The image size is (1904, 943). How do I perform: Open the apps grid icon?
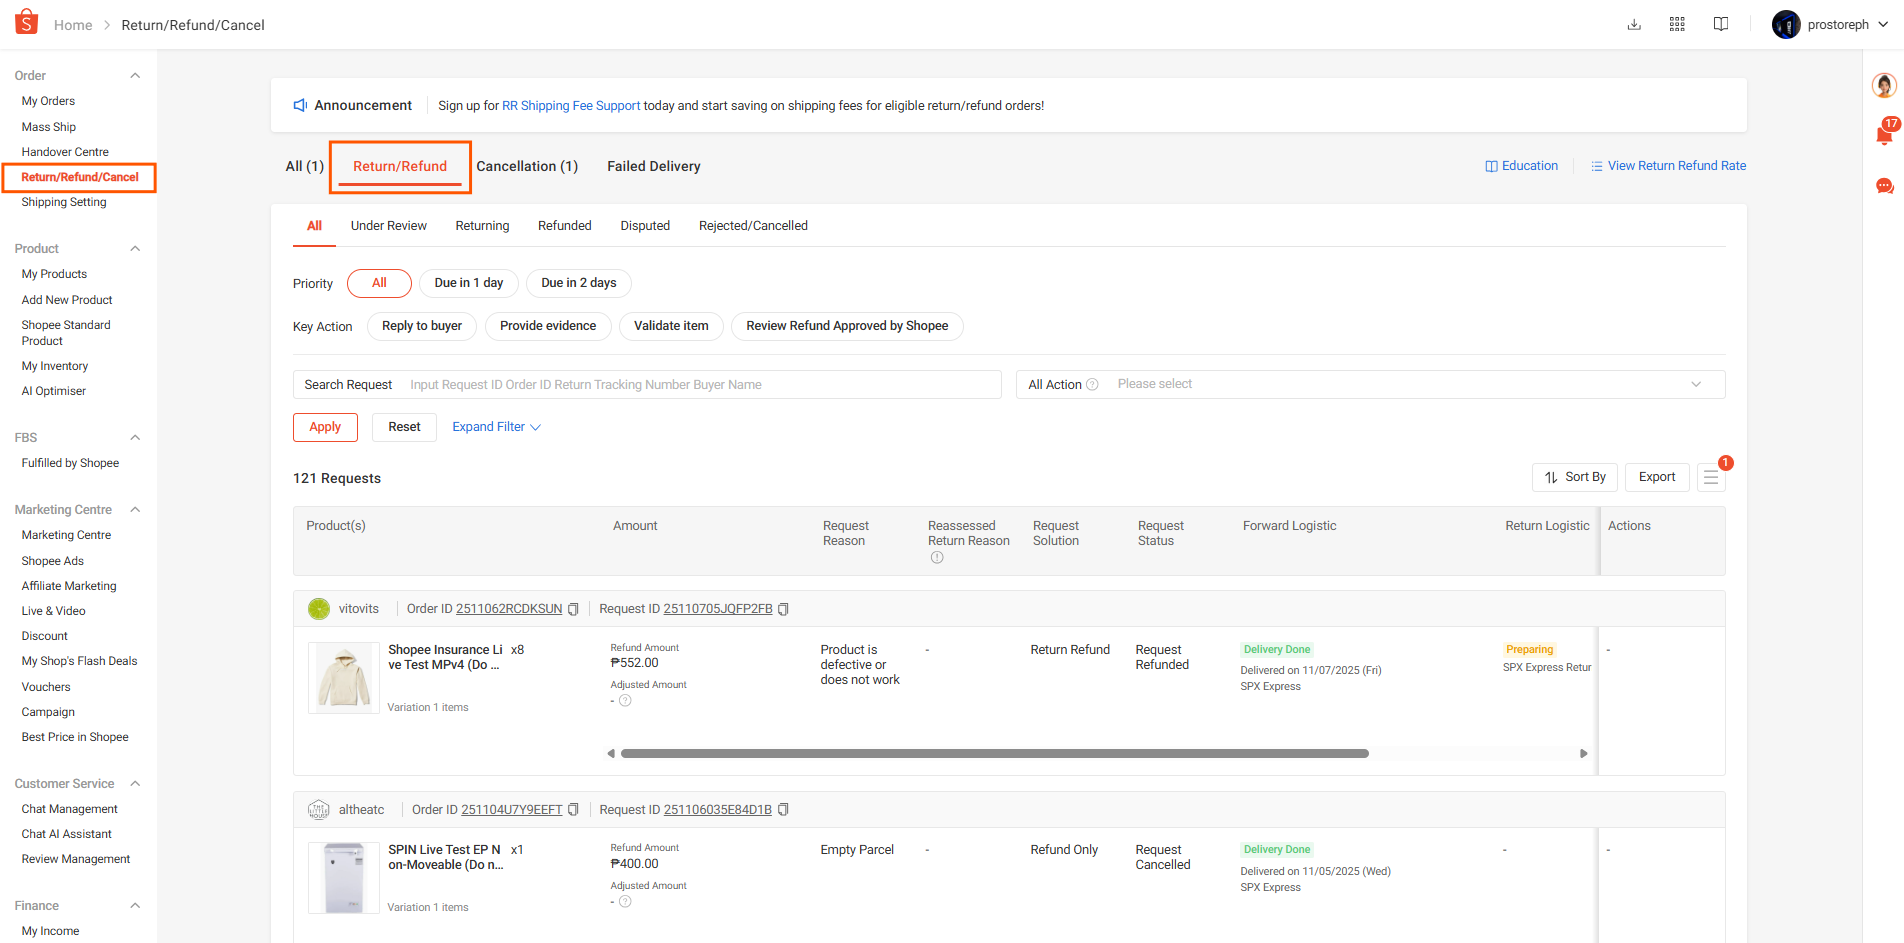pos(1677,24)
